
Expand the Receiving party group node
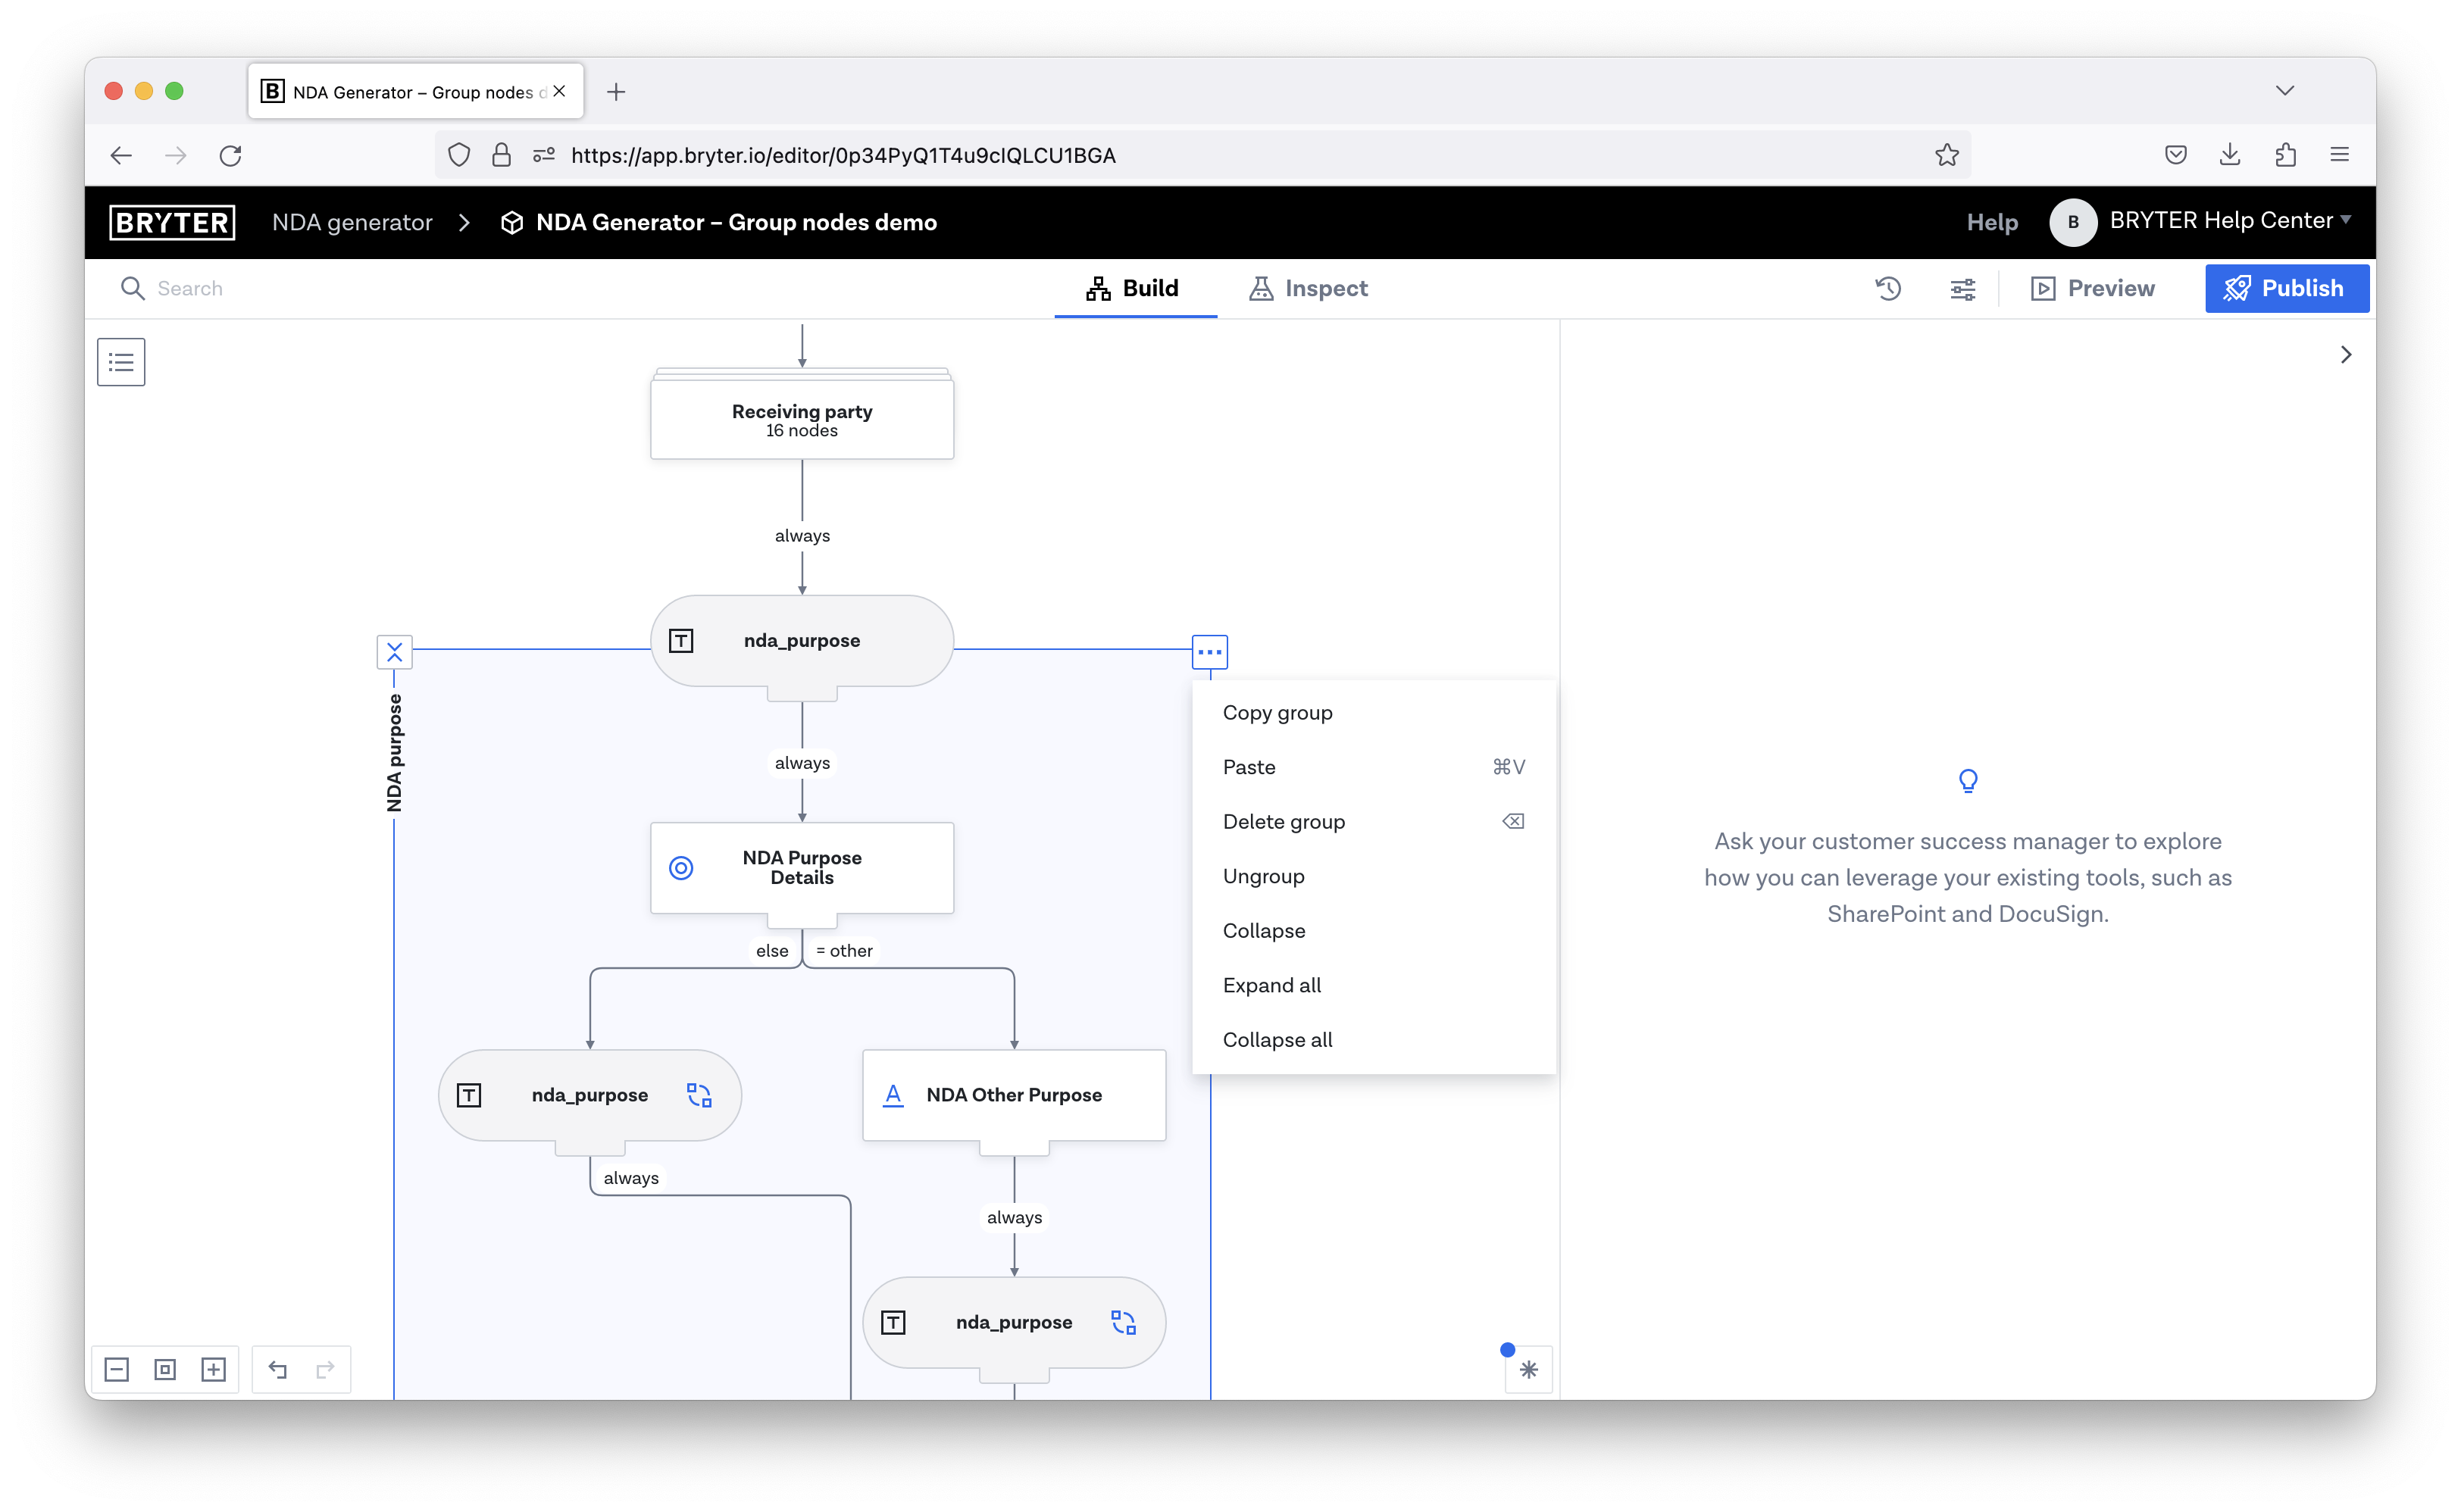800,418
